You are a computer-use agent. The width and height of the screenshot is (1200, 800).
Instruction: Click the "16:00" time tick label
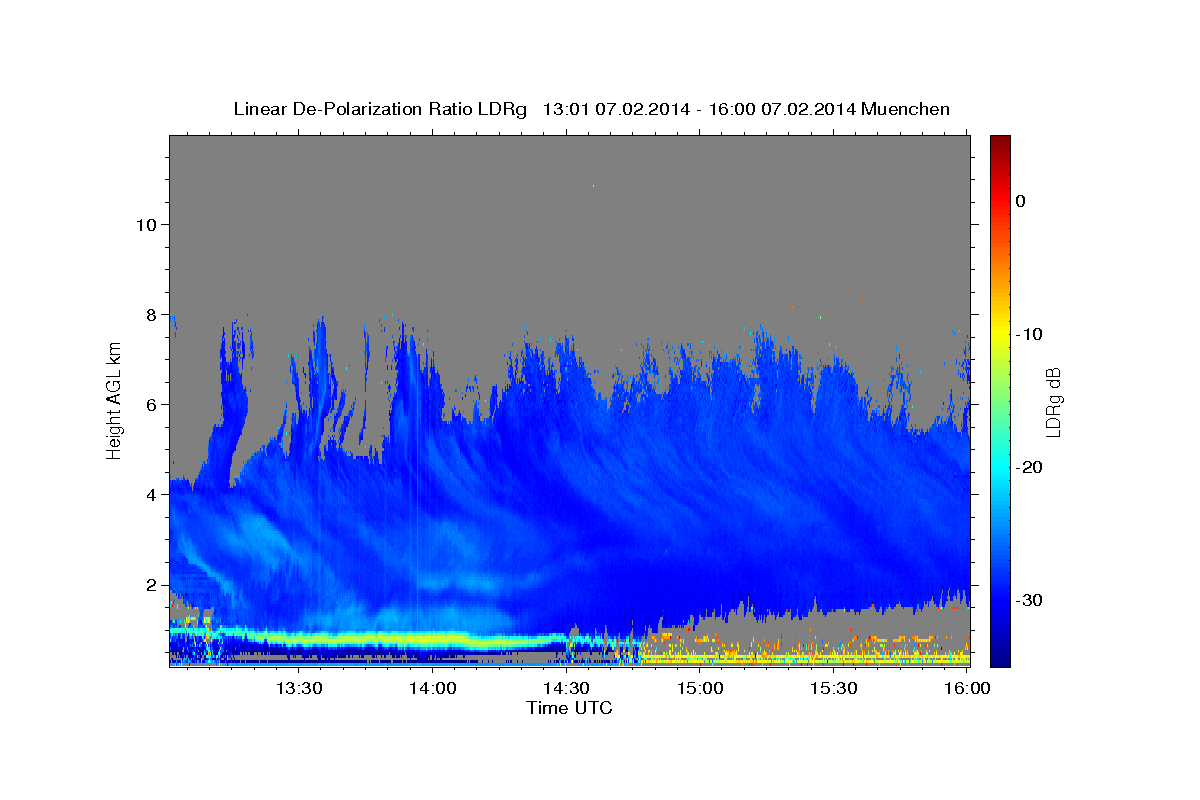coord(967,688)
